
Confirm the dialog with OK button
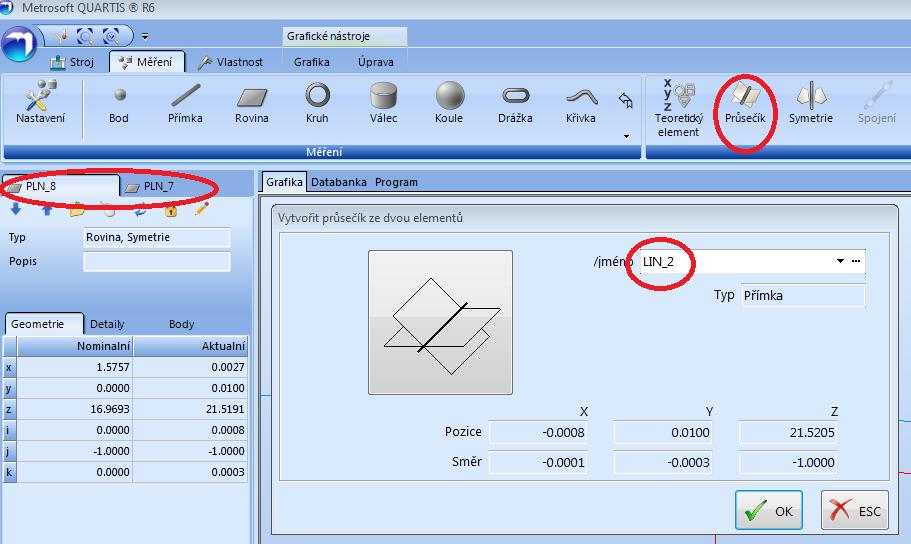point(769,510)
